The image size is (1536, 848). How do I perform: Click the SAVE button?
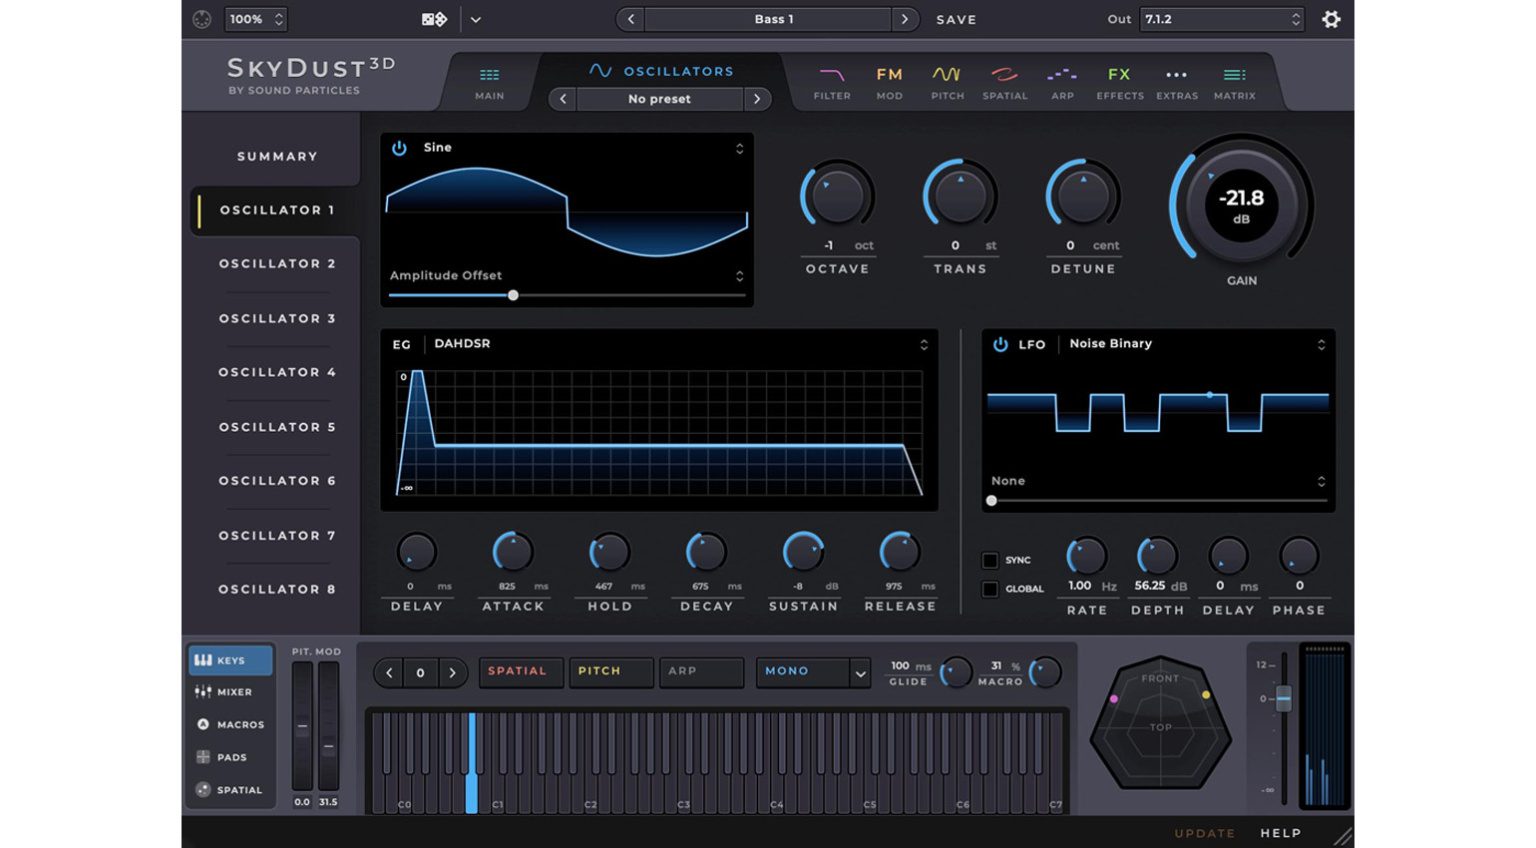click(x=955, y=19)
